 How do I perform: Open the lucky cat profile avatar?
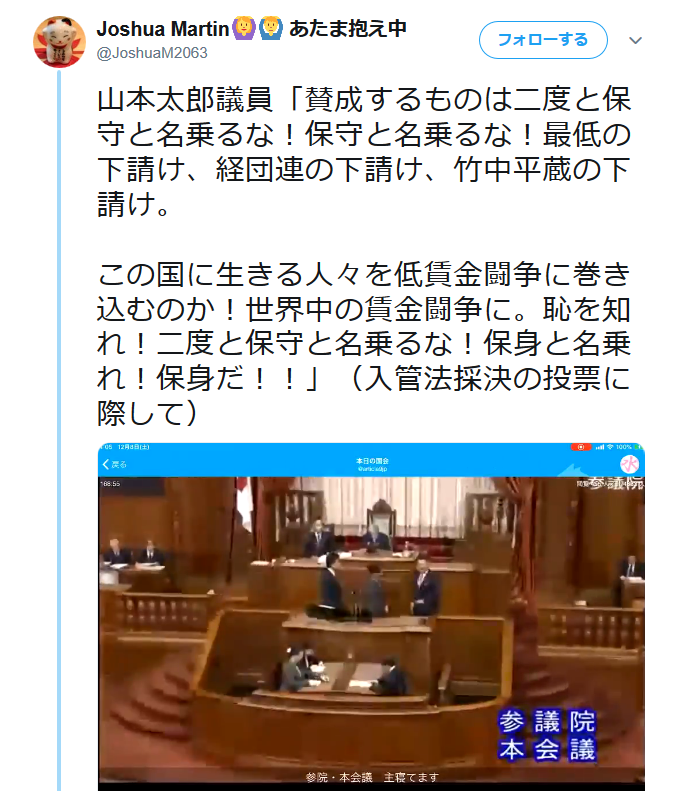click(60, 41)
